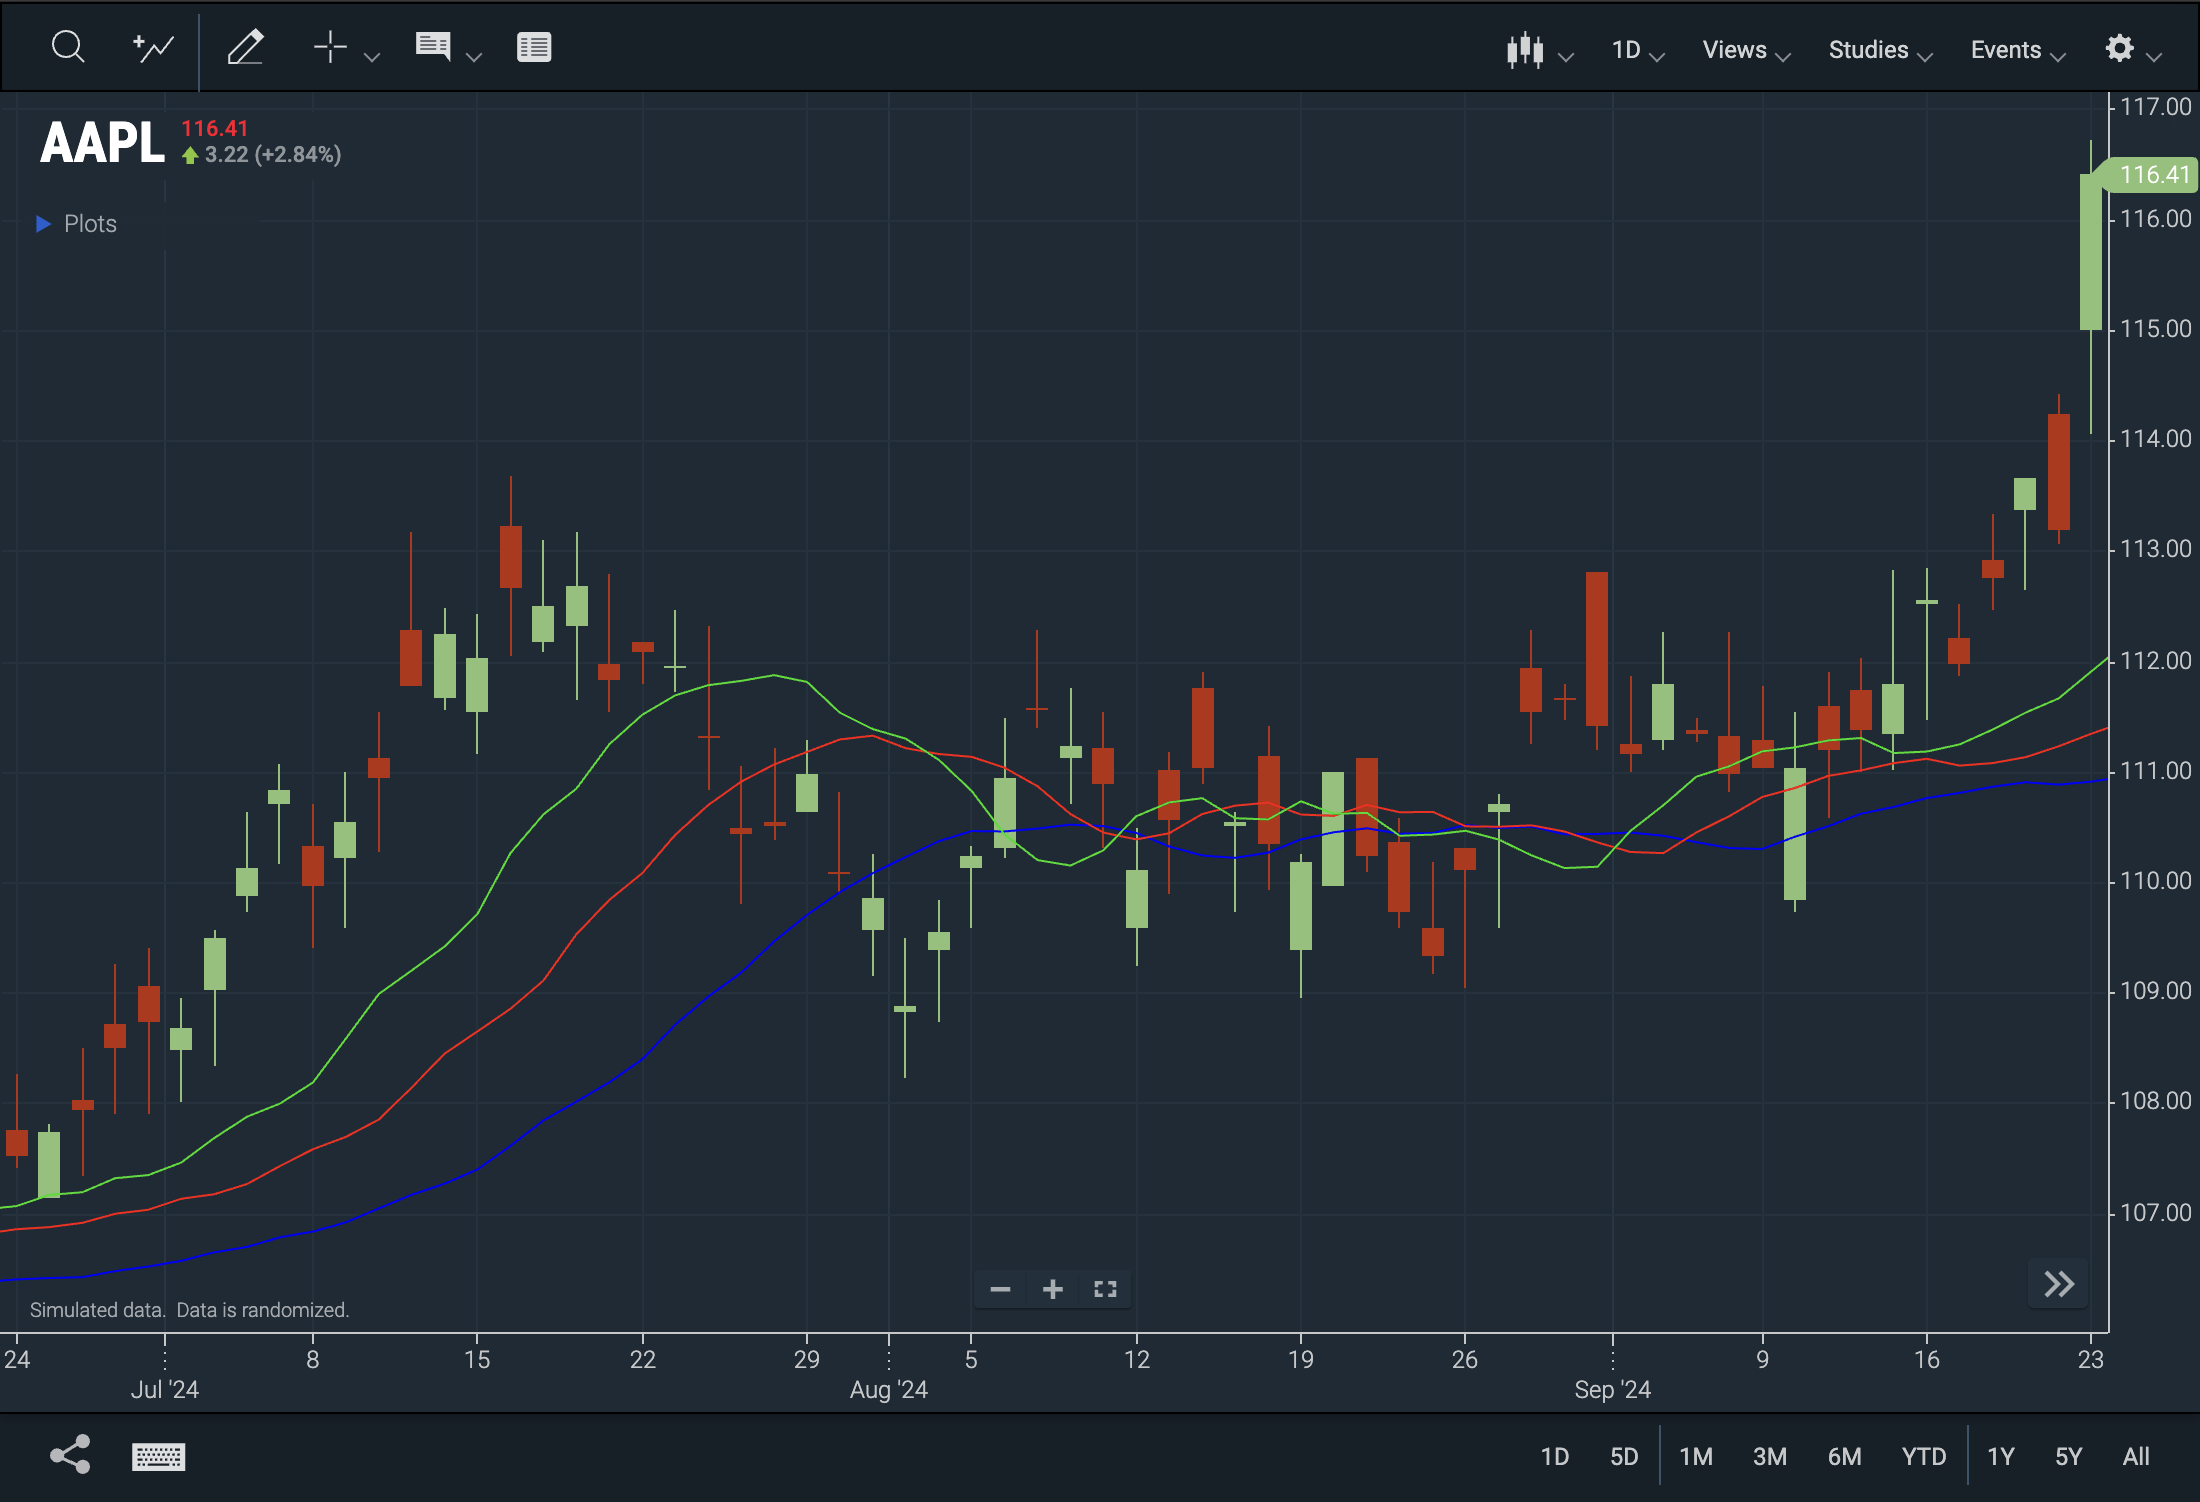Viewport: 2200px width, 1502px height.
Task: Select the 5D range button
Action: pyautogui.click(x=1624, y=1457)
